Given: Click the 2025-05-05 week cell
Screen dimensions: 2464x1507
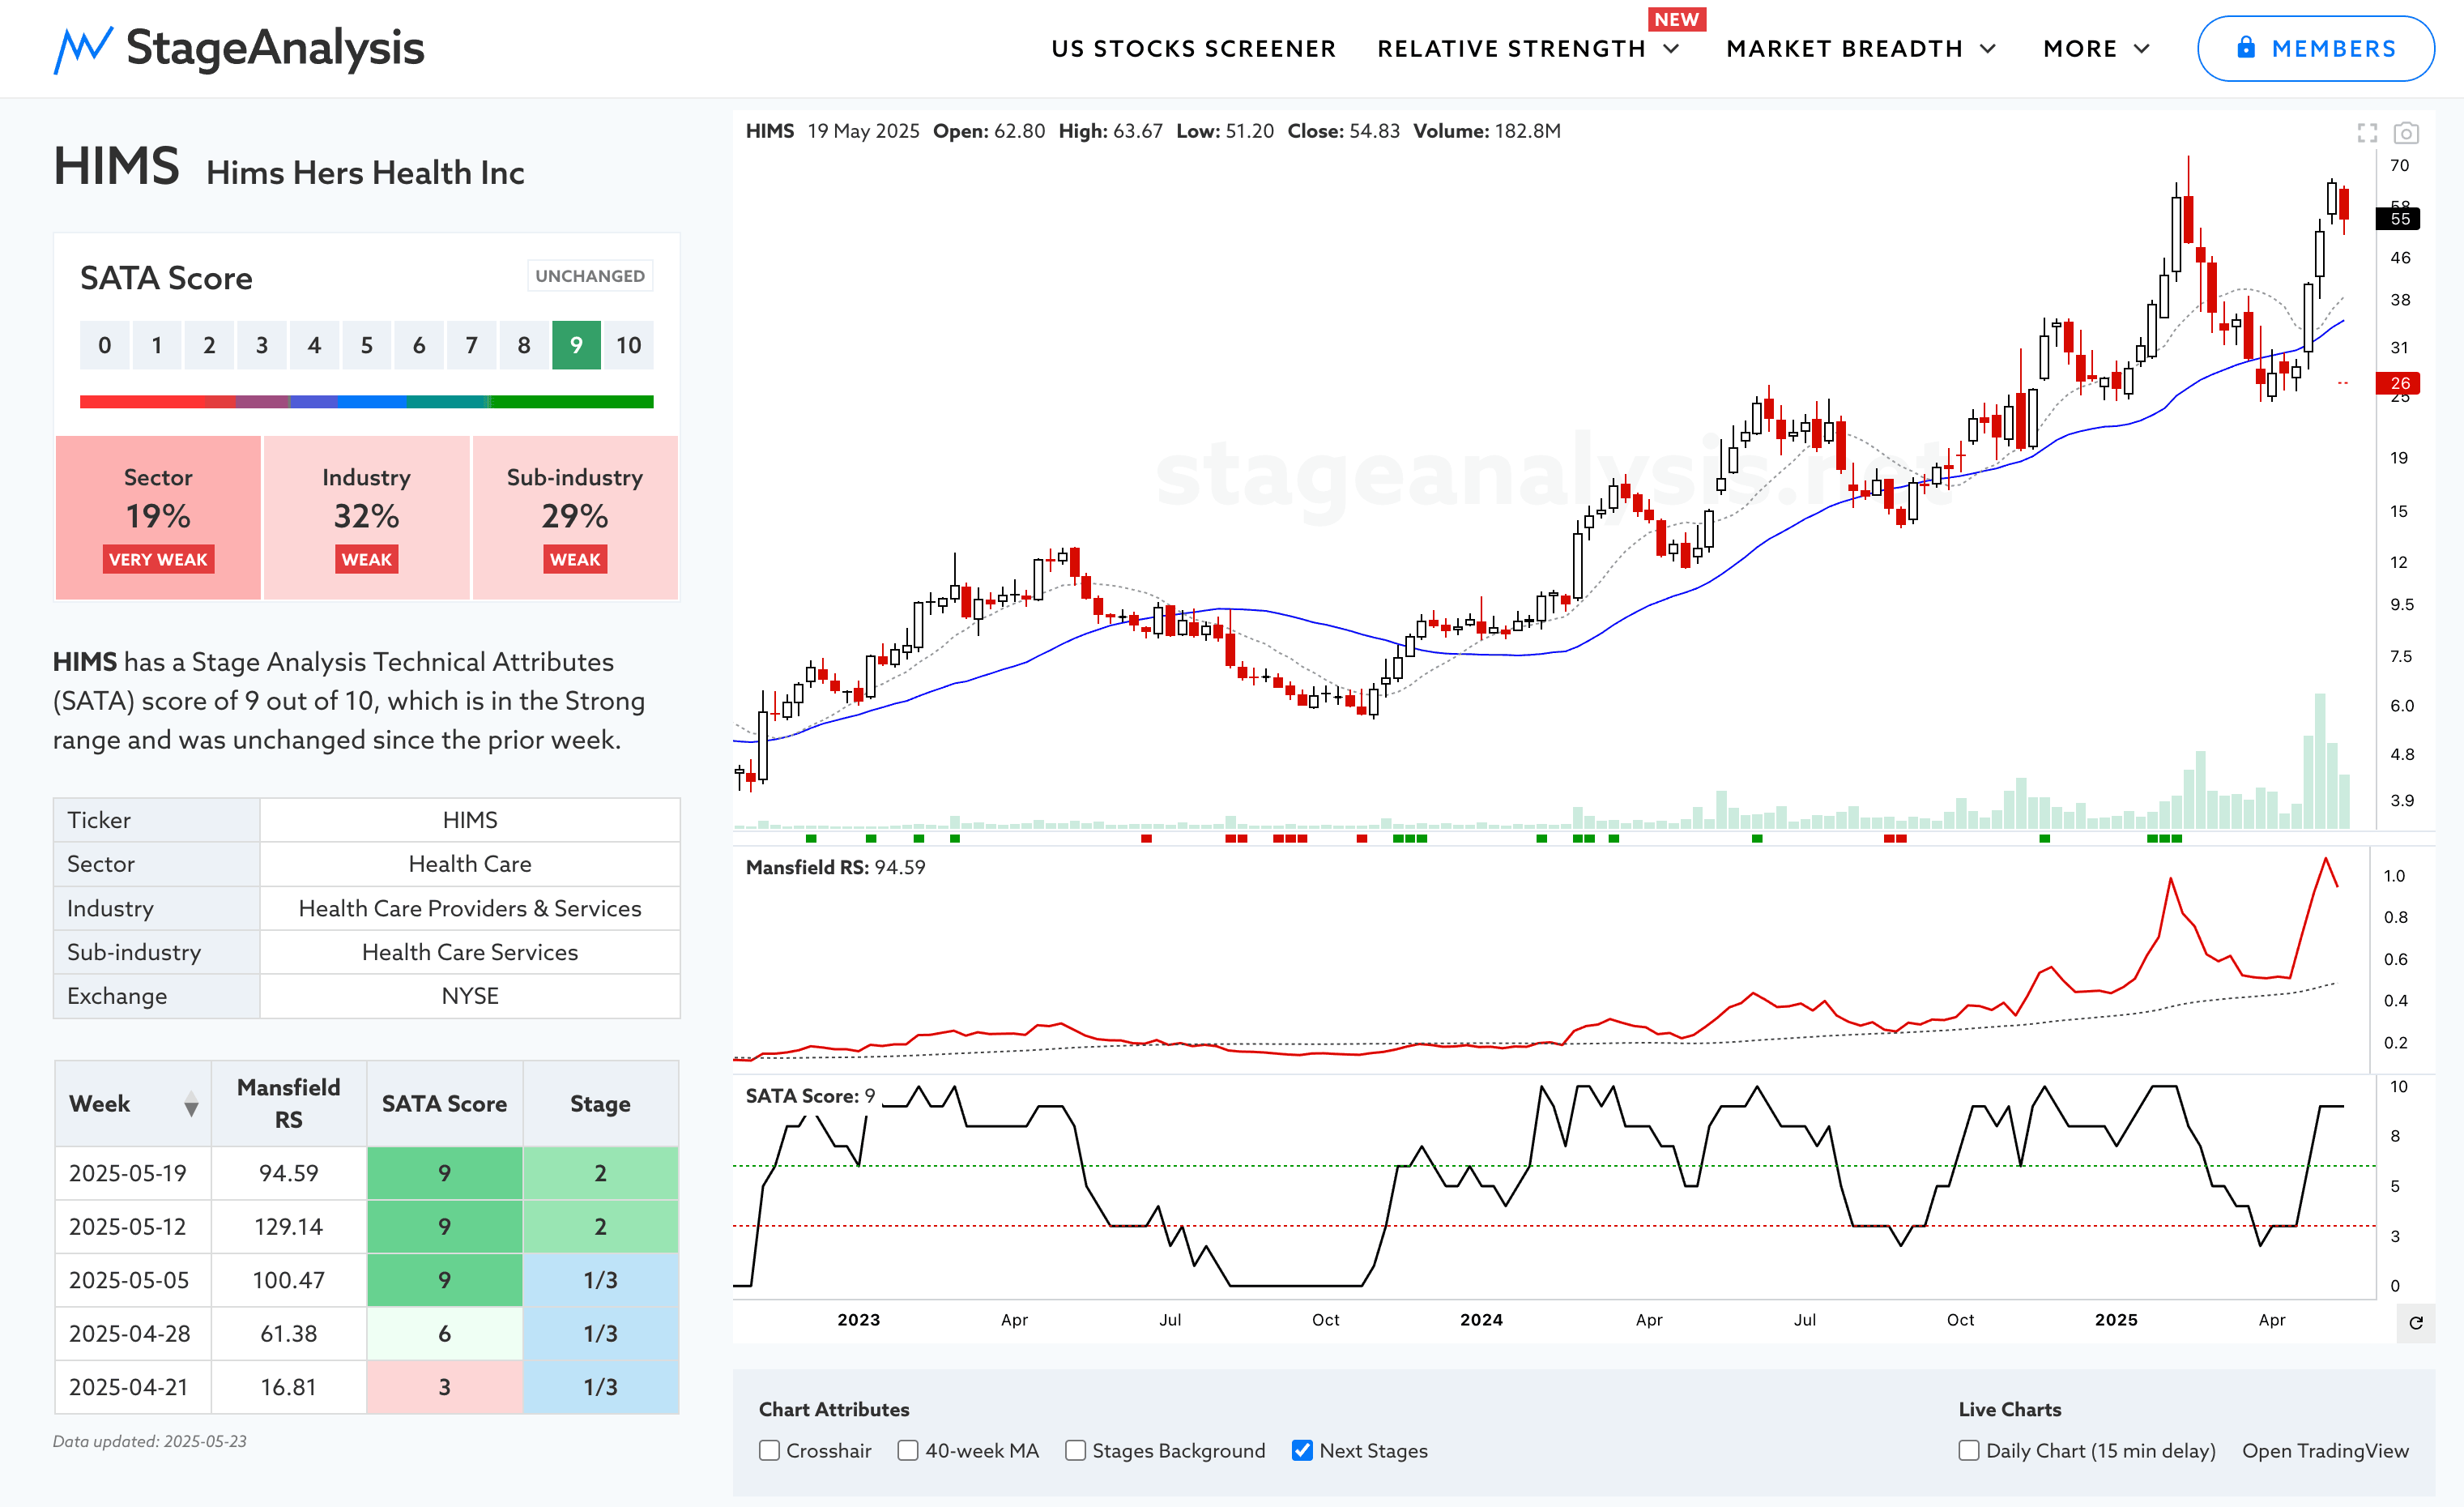Looking at the screenshot, I should [133, 1280].
